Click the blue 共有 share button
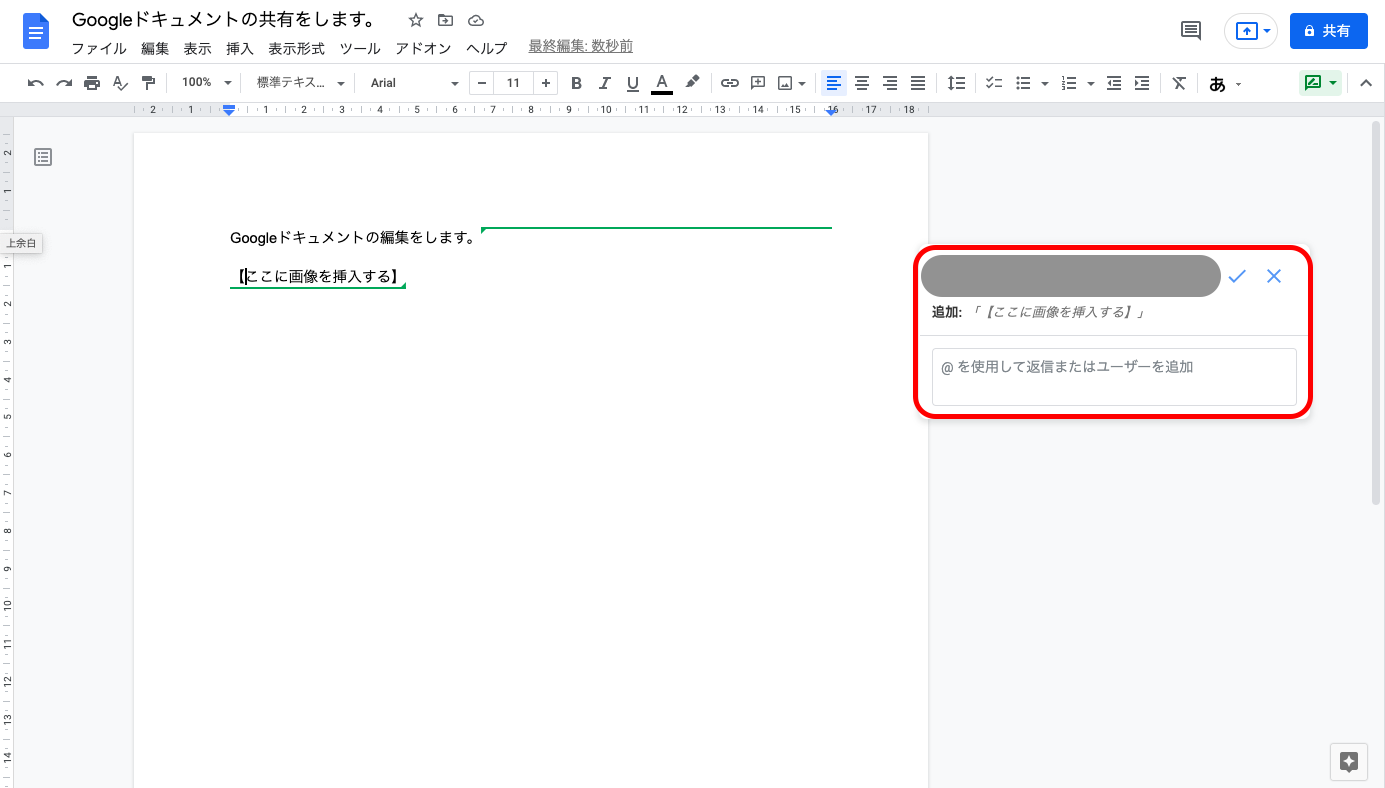The height and width of the screenshot is (788, 1385). pyautogui.click(x=1328, y=31)
